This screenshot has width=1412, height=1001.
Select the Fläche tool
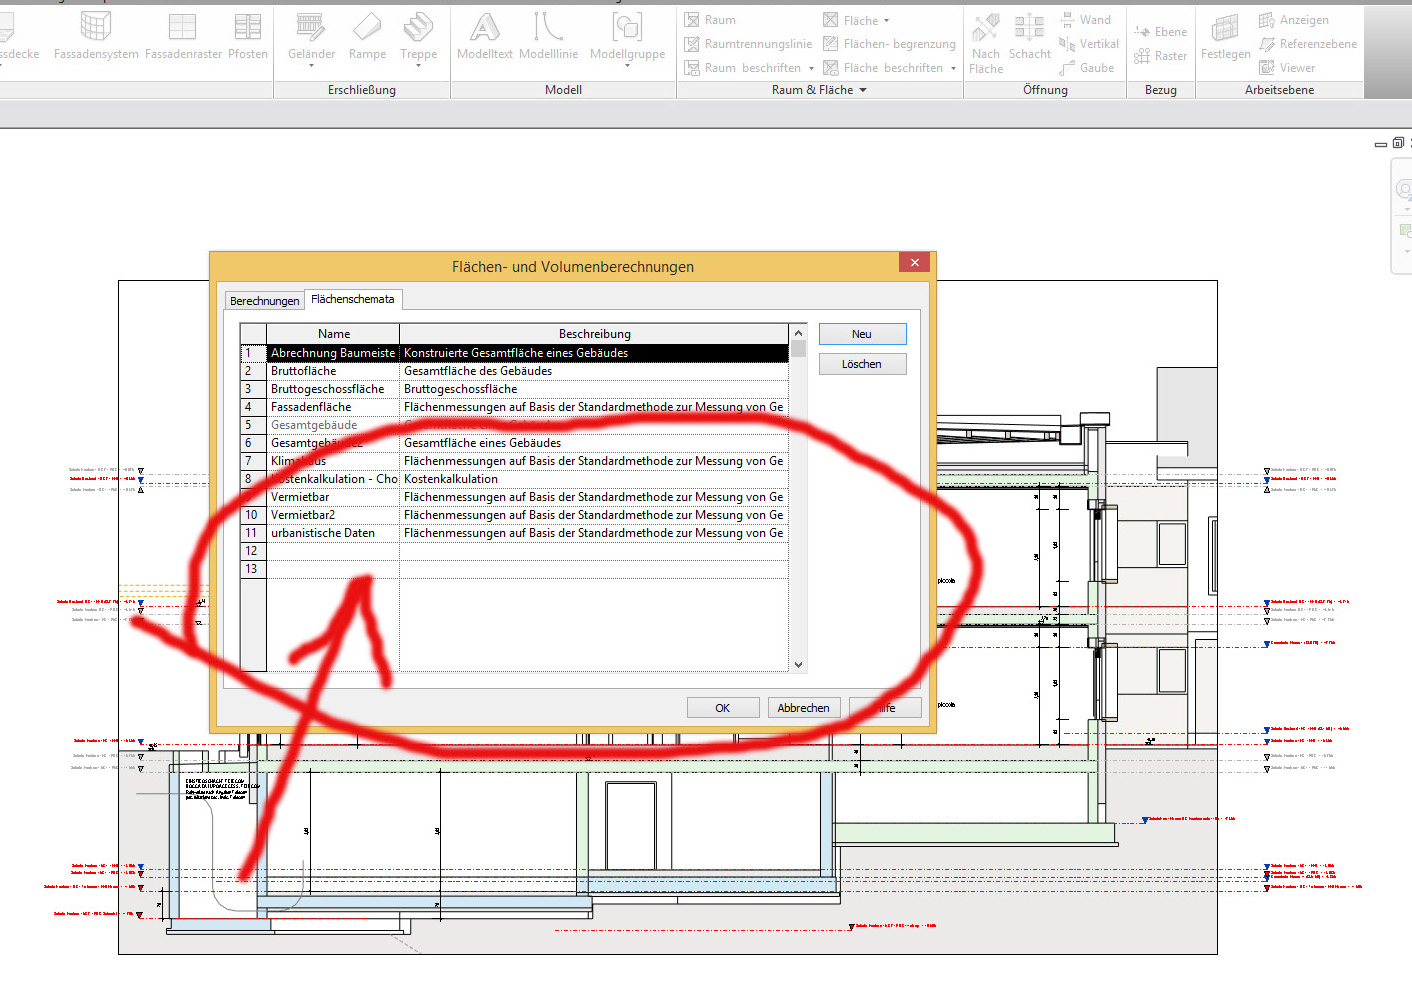[850, 20]
